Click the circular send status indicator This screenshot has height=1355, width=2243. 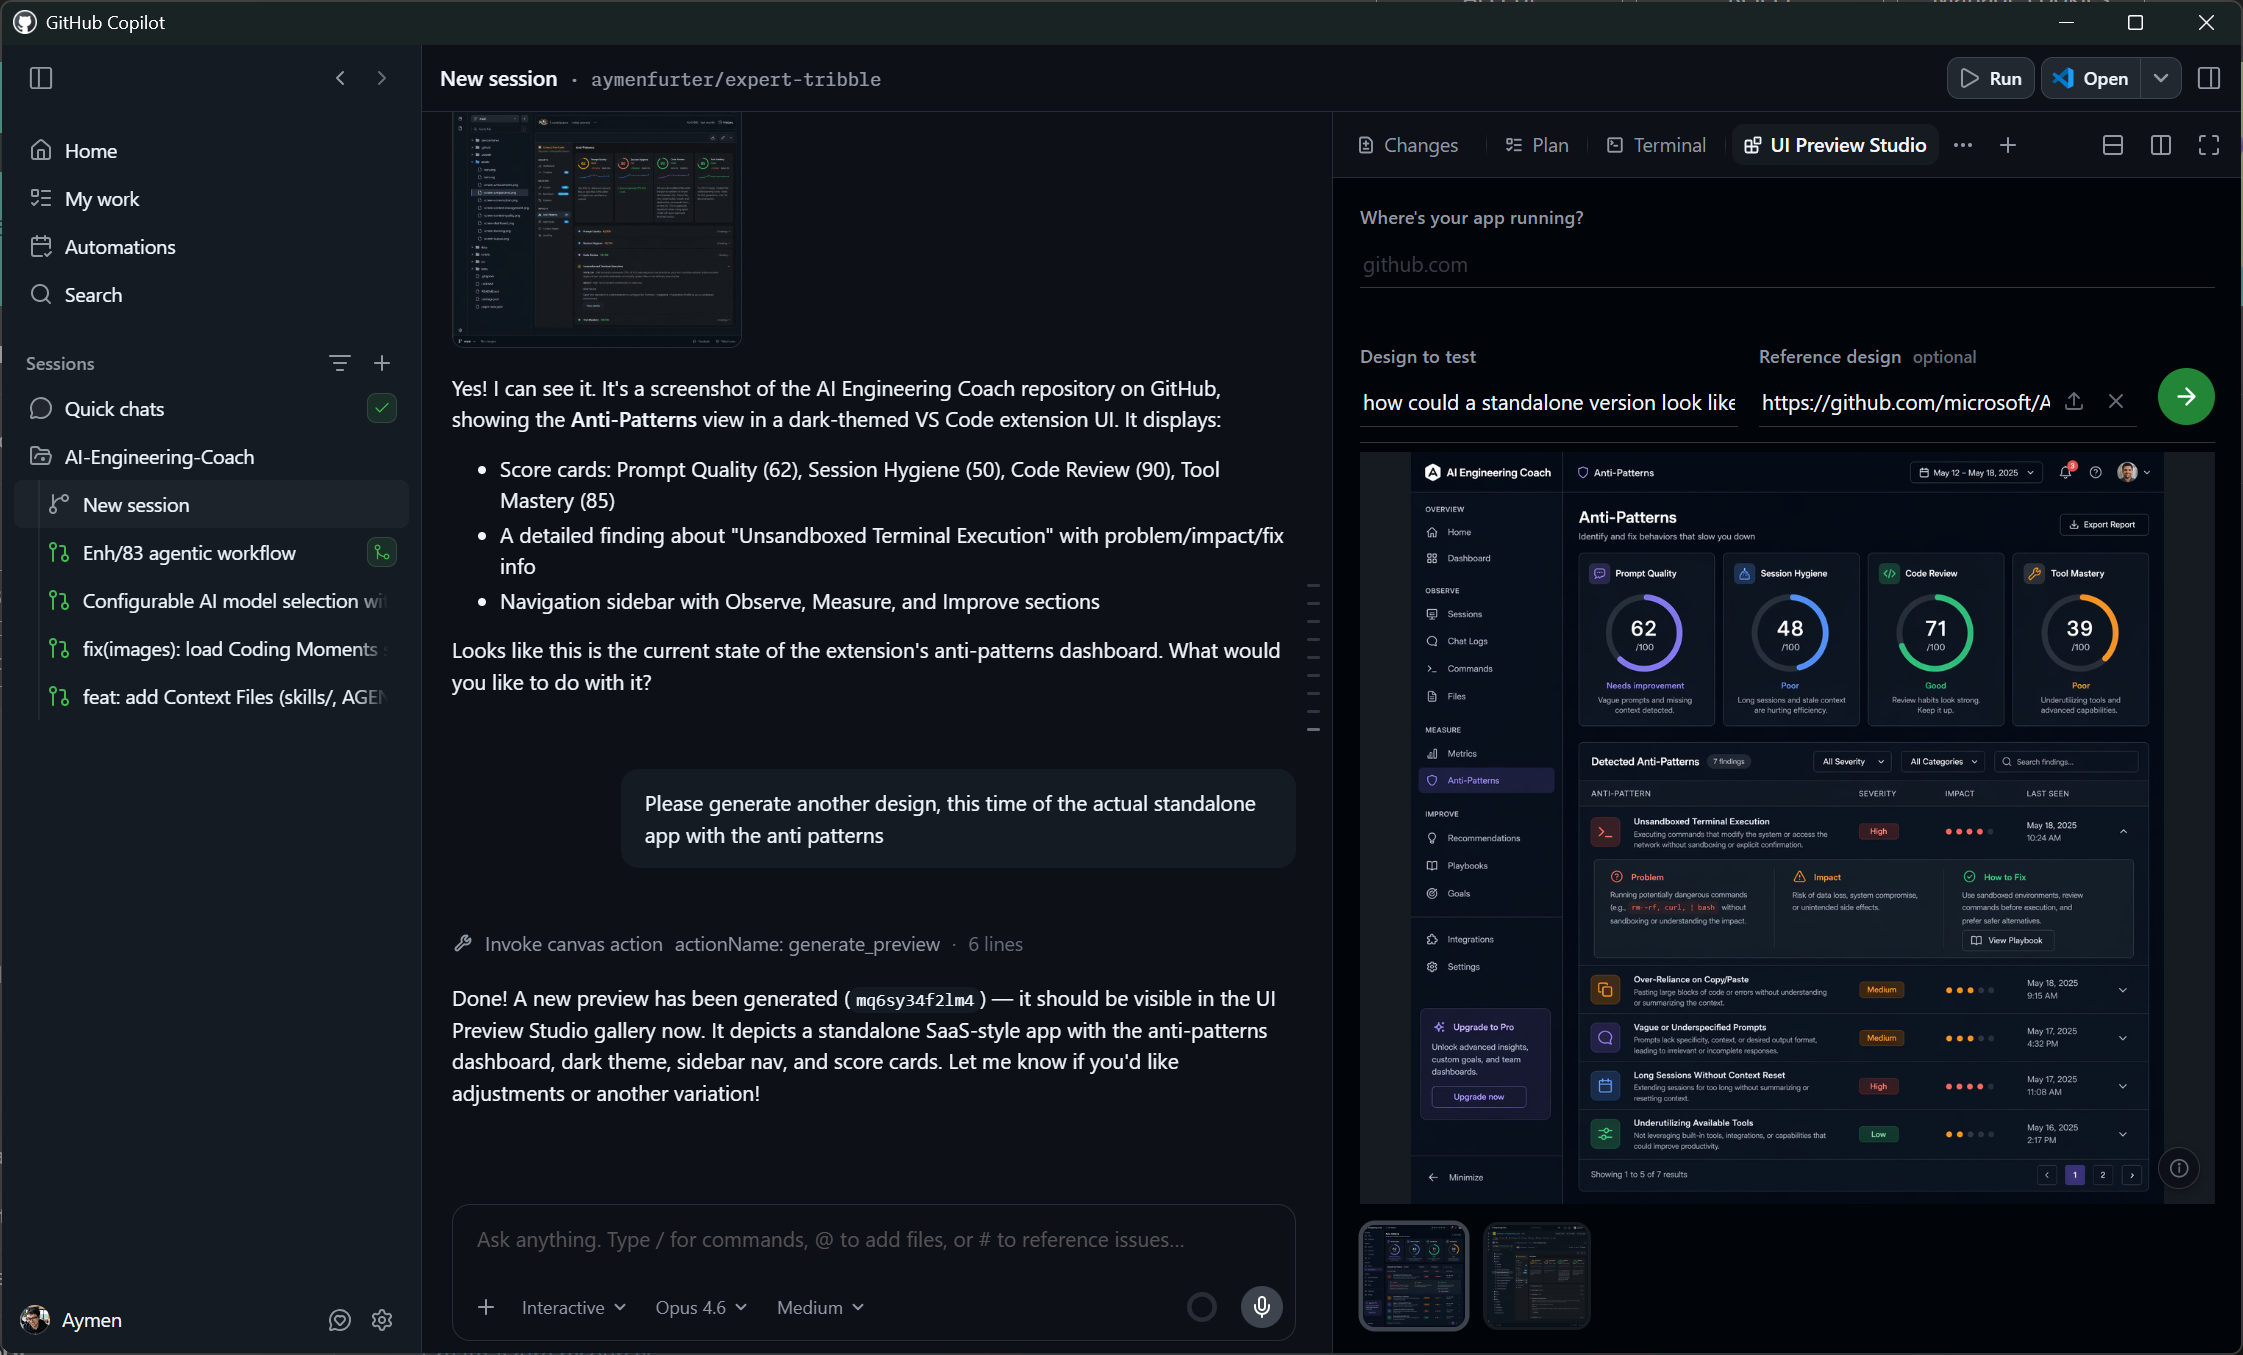(1202, 1306)
